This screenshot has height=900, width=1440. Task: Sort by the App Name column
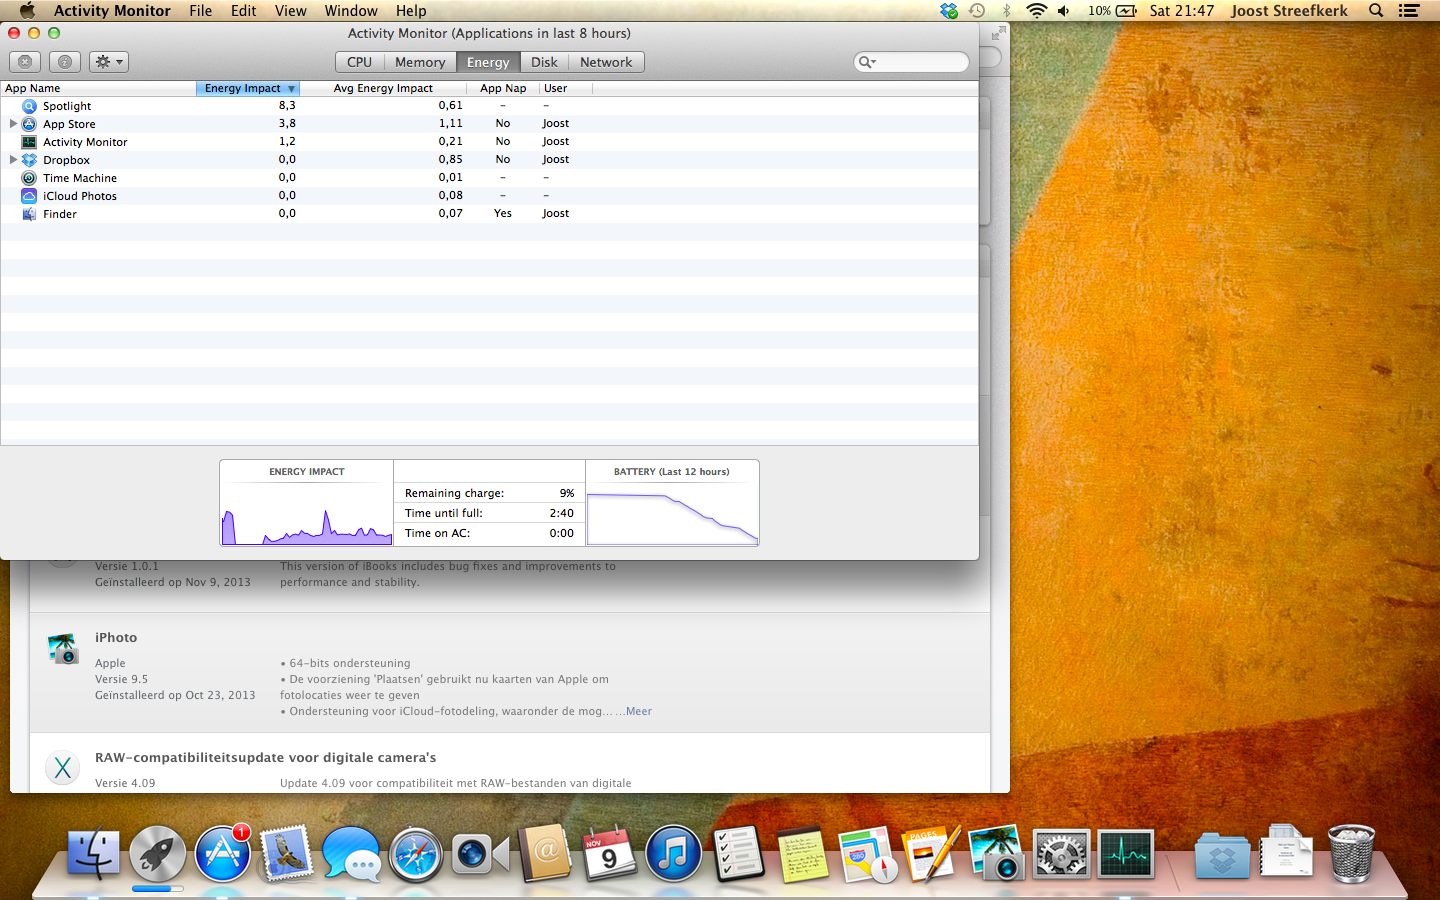point(98,88)
